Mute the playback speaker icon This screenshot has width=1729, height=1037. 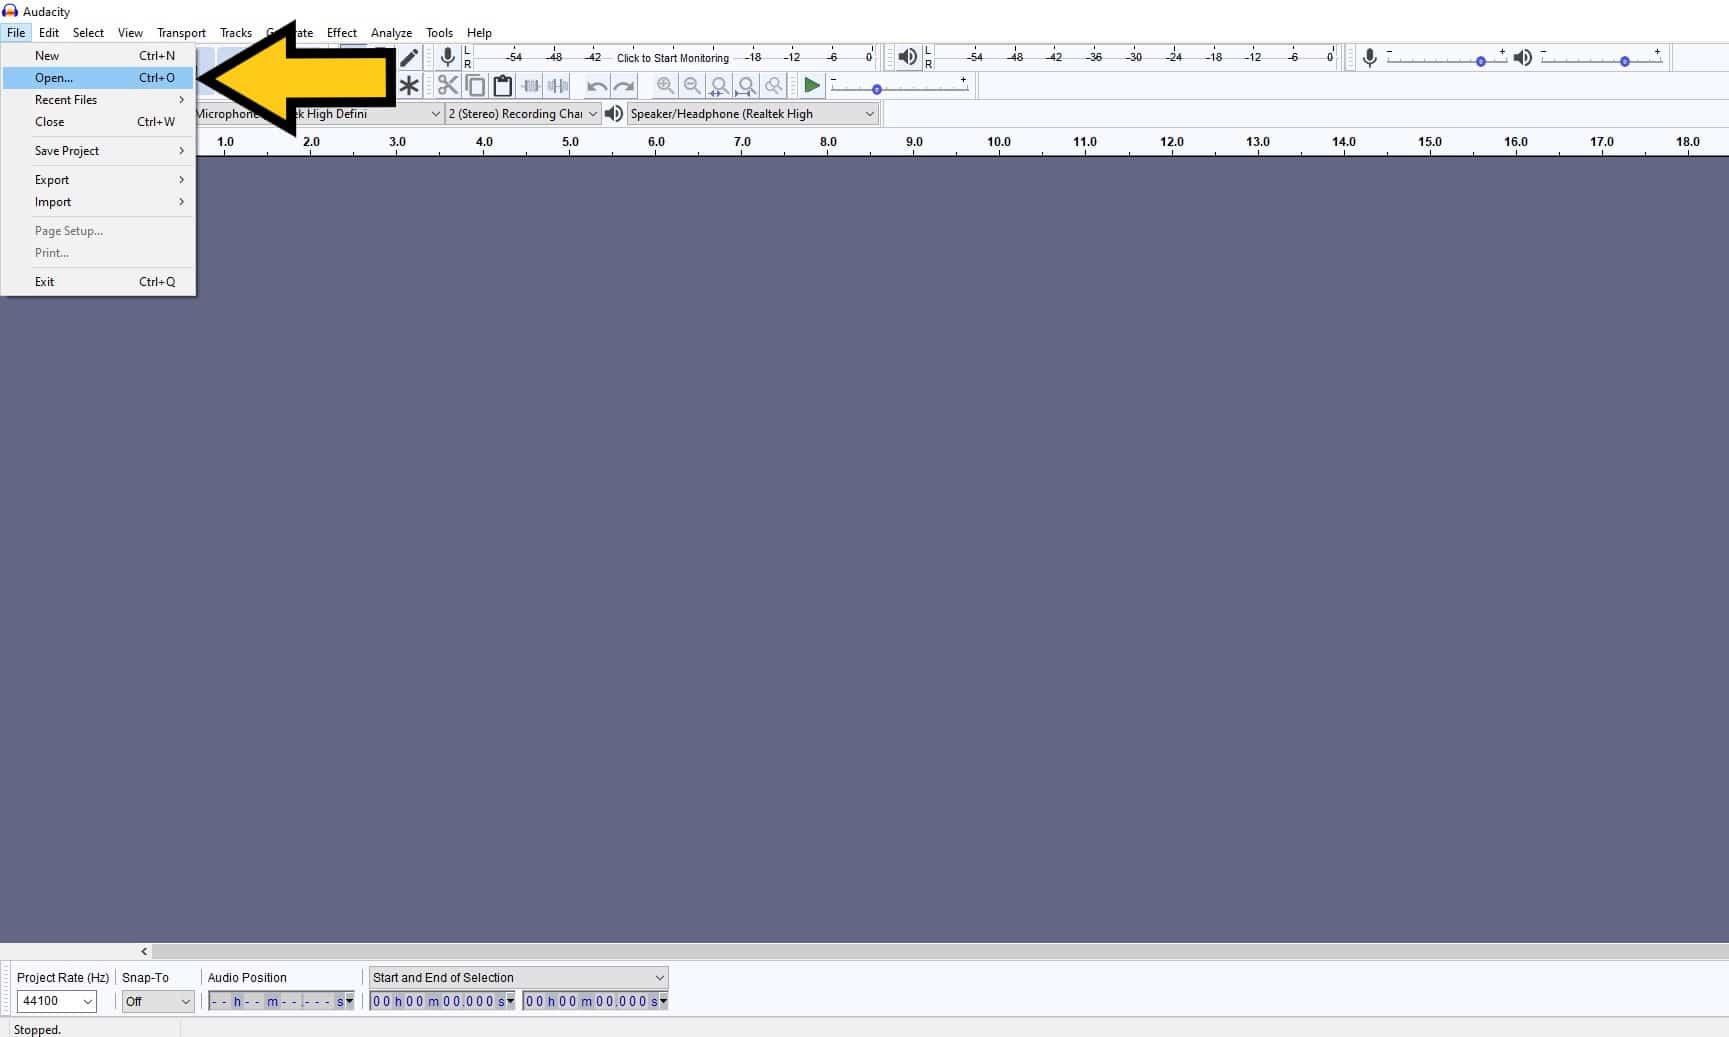908,57
